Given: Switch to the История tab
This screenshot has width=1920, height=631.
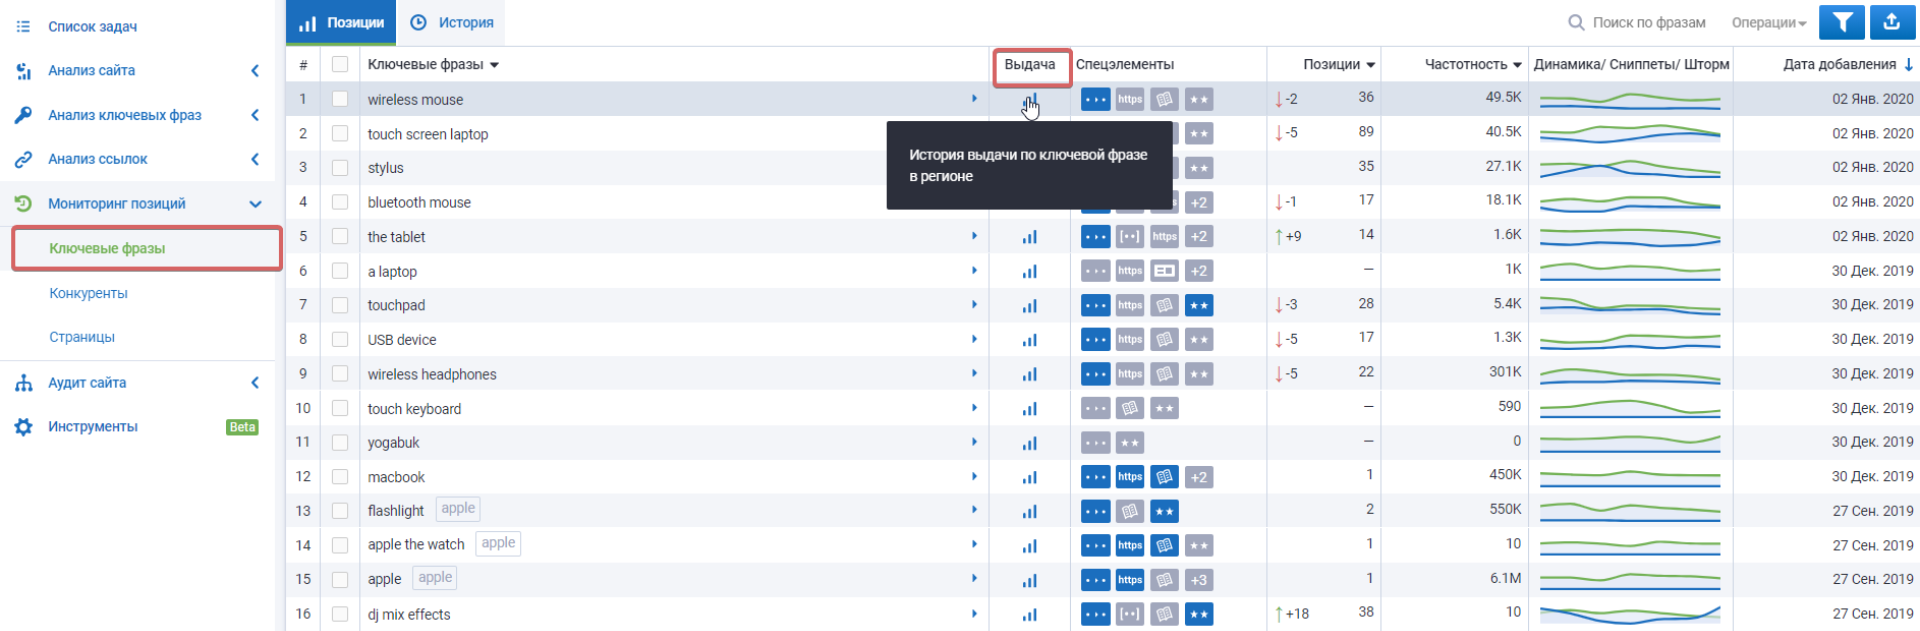Looking at the screenshot, I should [x=453, y=22].
